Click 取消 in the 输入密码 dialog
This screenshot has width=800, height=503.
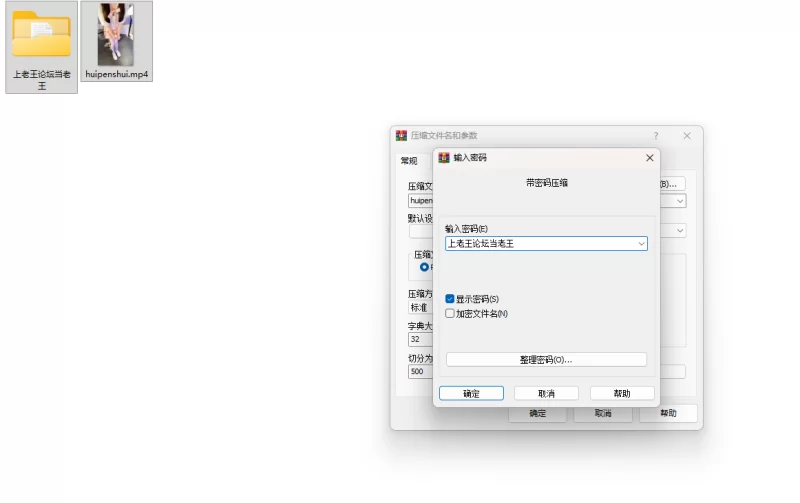coord(546,393)
